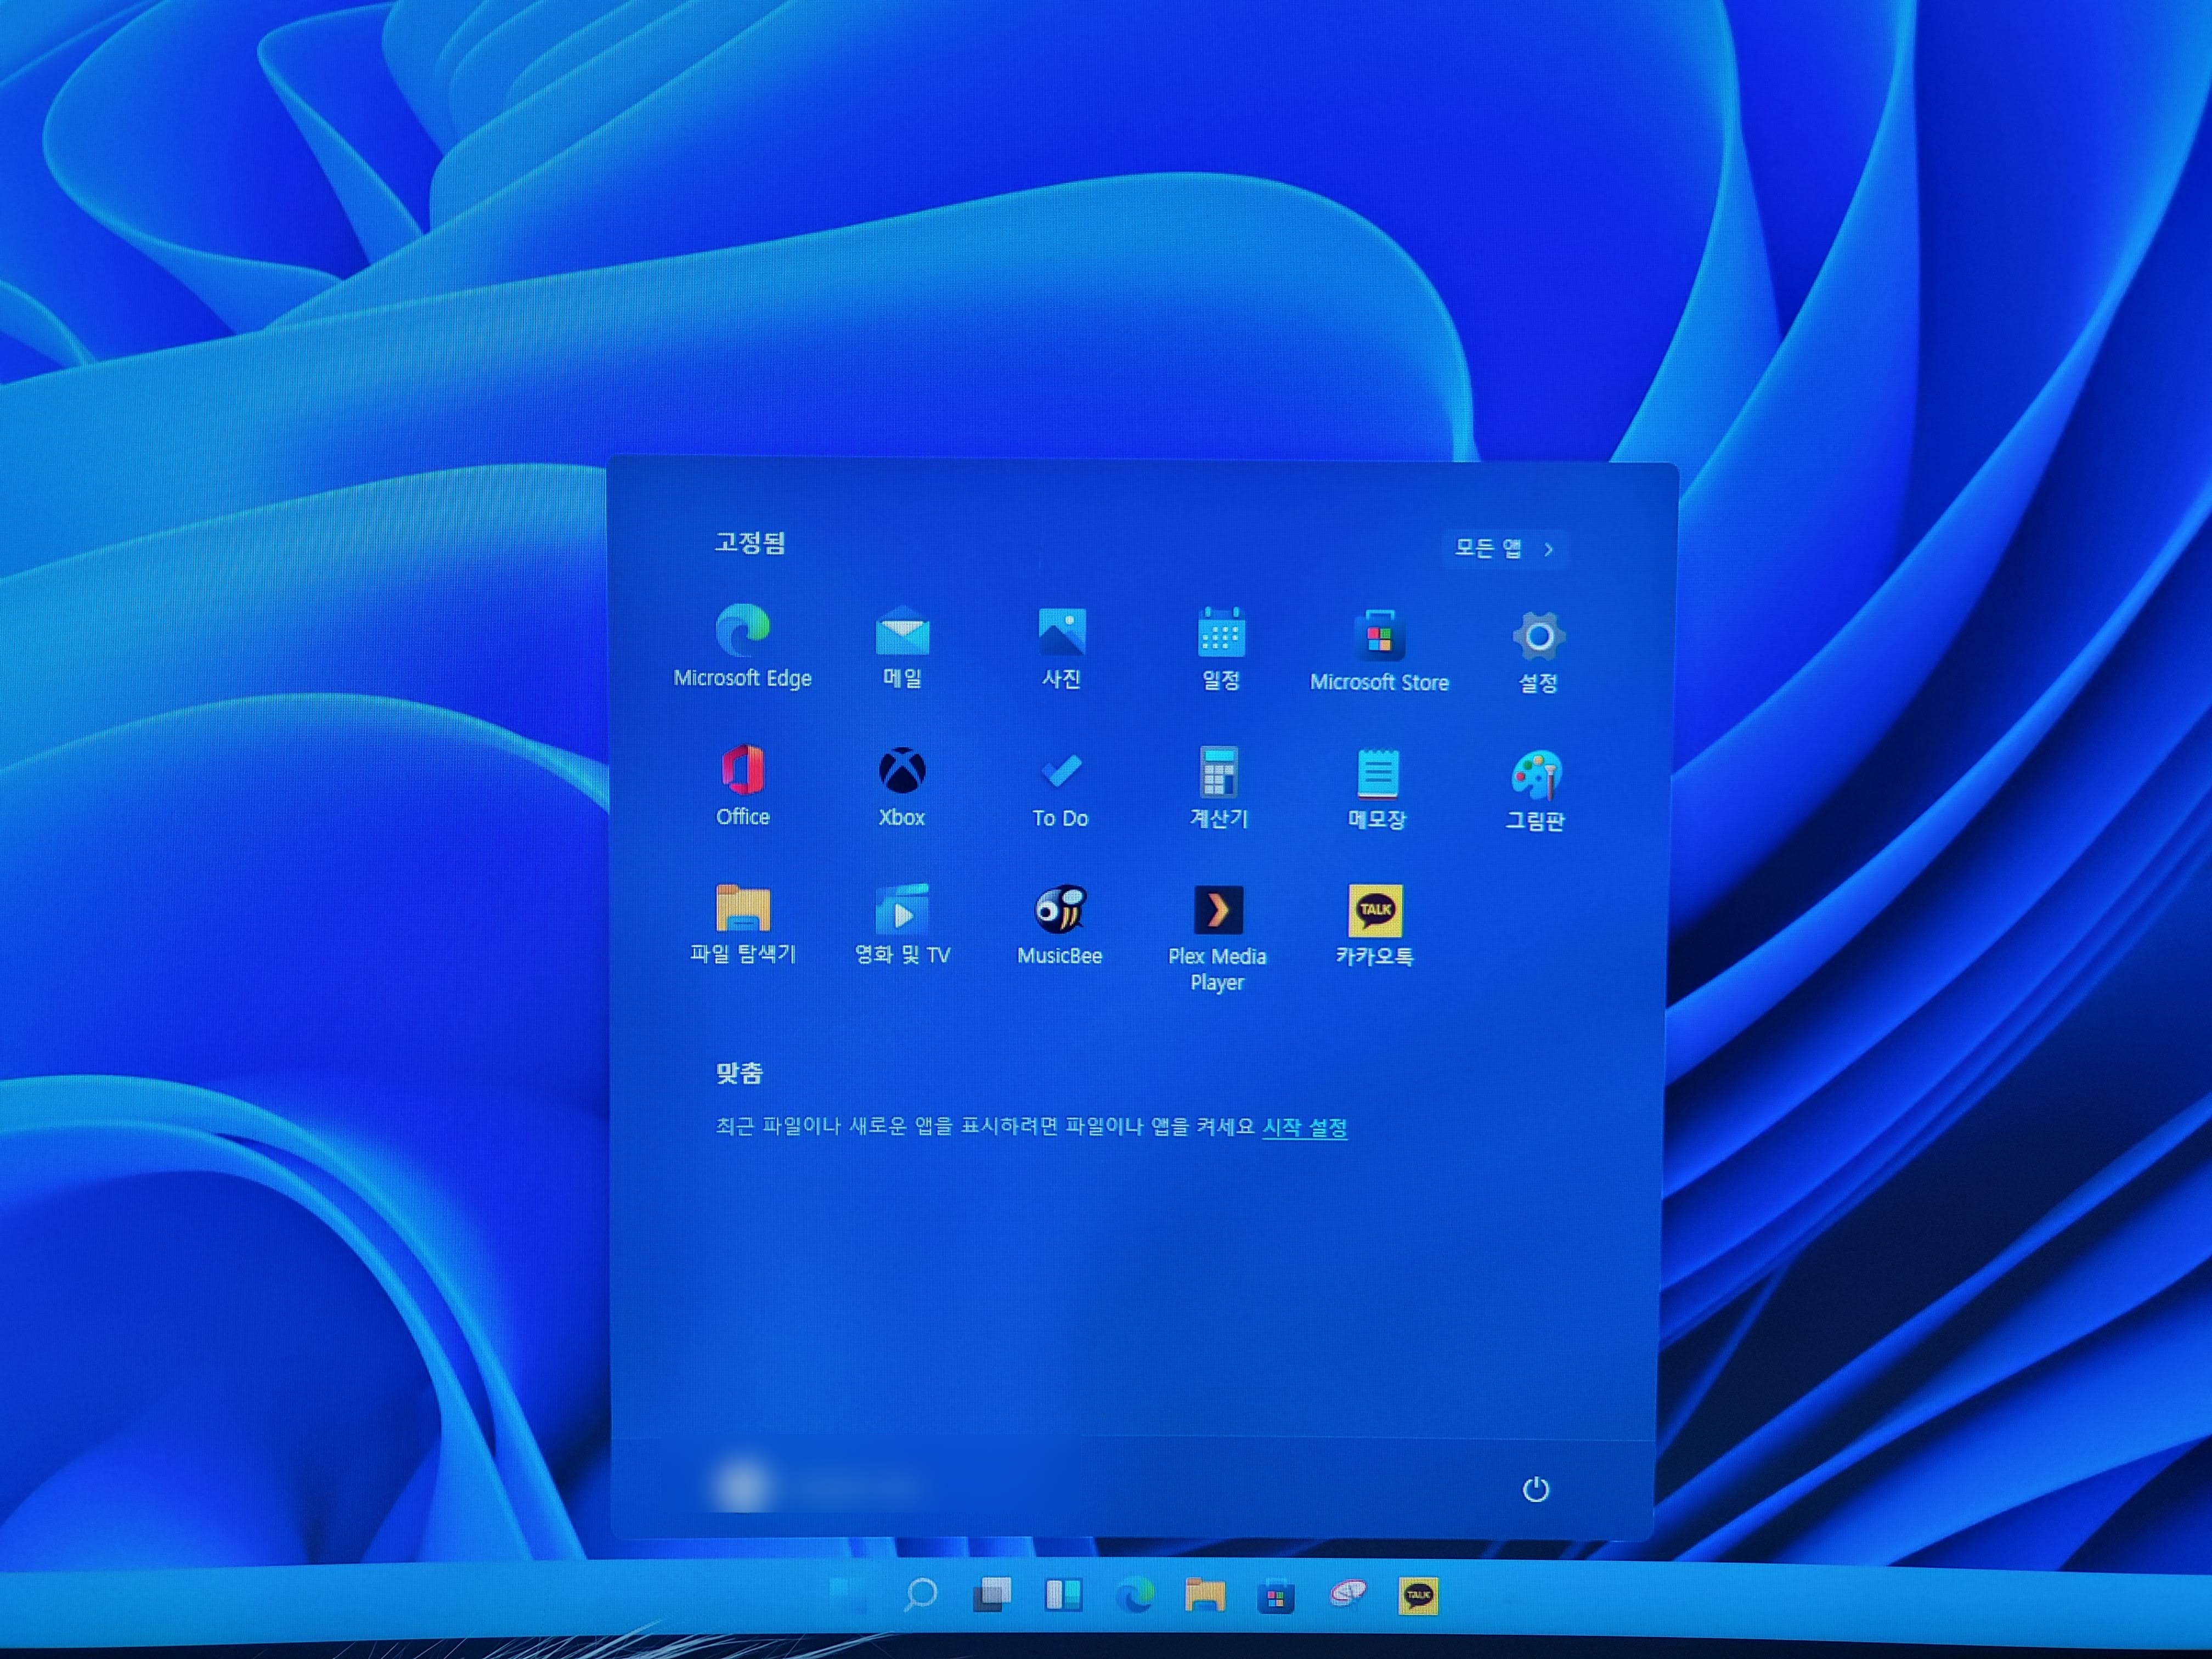Open the 사진 (Photos) pinned app
The height and width of the screenshot is (1659, 2212).
click(1061, 648)
